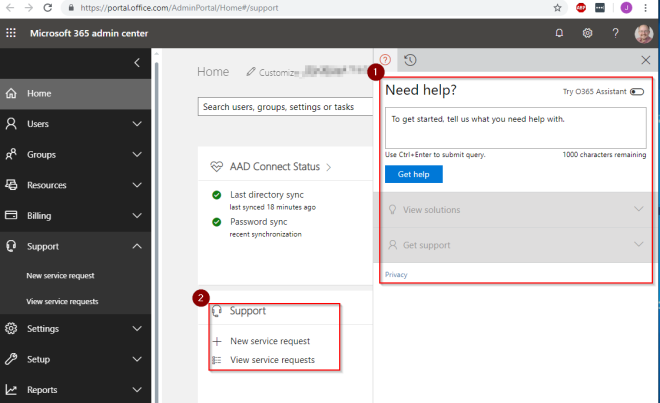Open Groups in sidebar
660x403 pixels.
point(75,155)
